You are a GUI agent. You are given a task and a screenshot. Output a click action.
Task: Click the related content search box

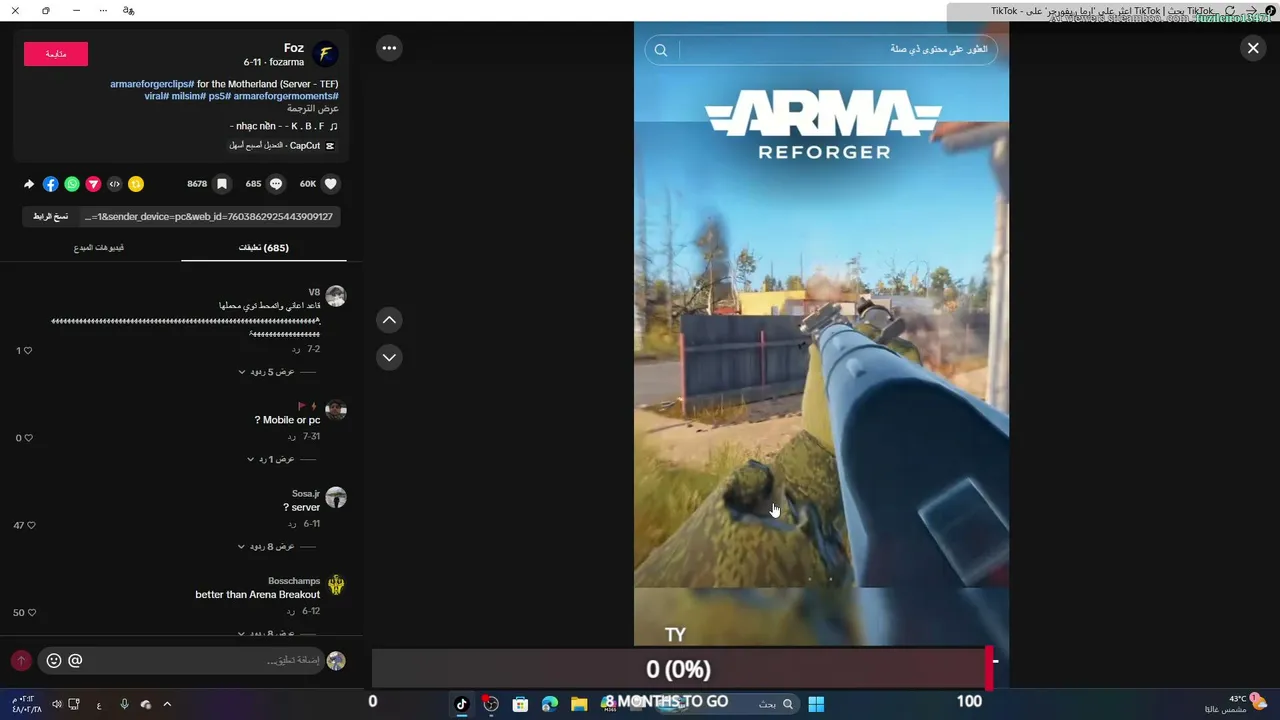[821, 50]
